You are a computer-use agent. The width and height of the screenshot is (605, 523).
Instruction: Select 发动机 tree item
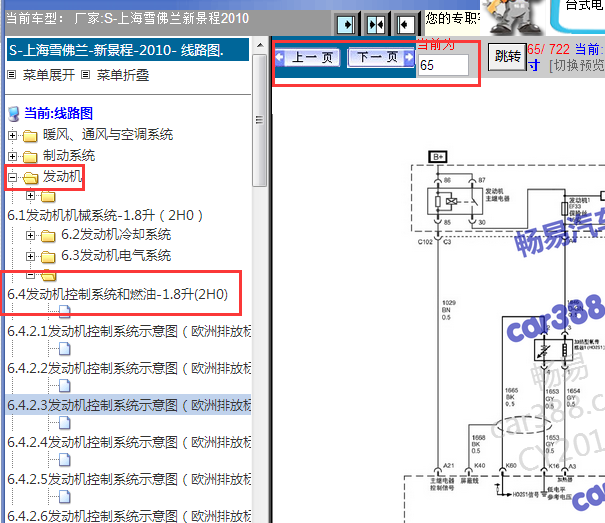click(x=62, y=176)
